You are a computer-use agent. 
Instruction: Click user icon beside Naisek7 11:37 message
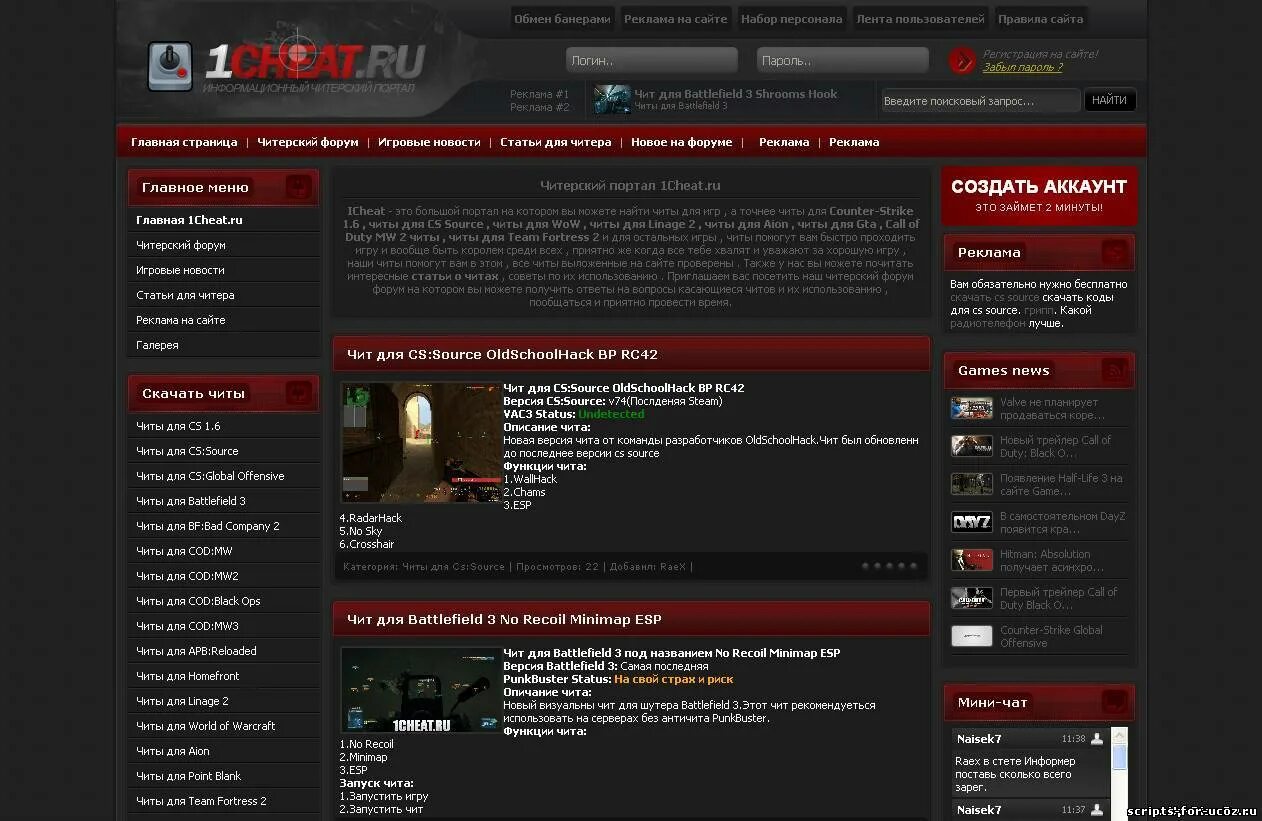1097,810
